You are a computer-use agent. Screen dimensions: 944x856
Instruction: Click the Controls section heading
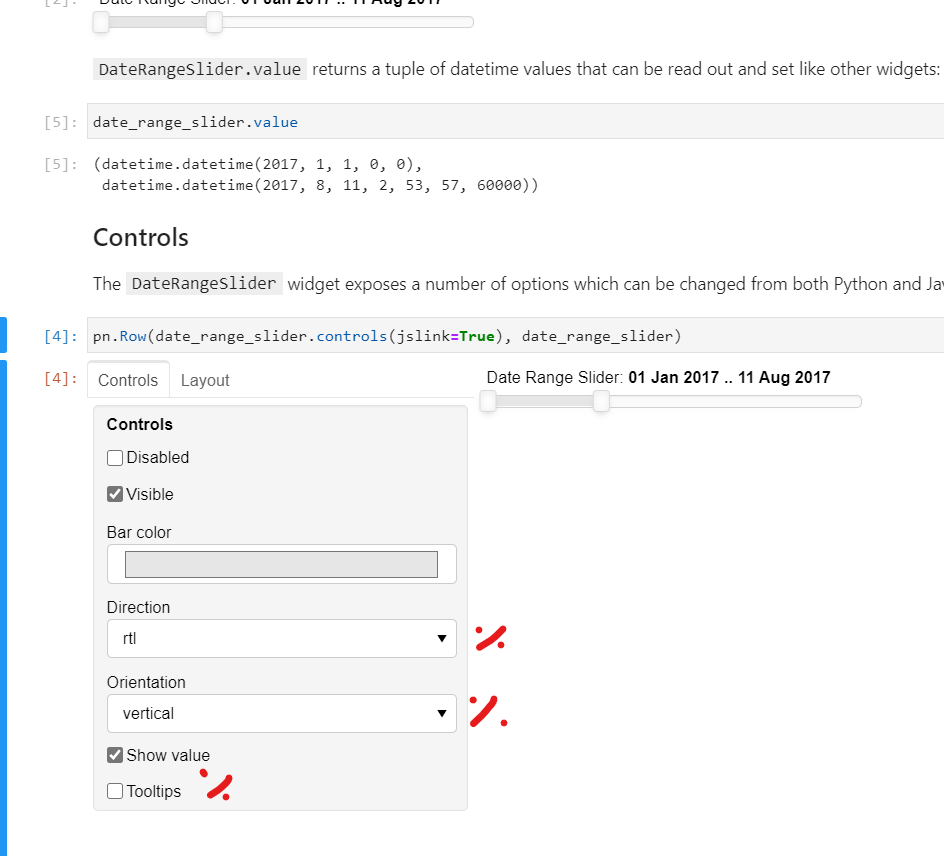click(140, 238)
